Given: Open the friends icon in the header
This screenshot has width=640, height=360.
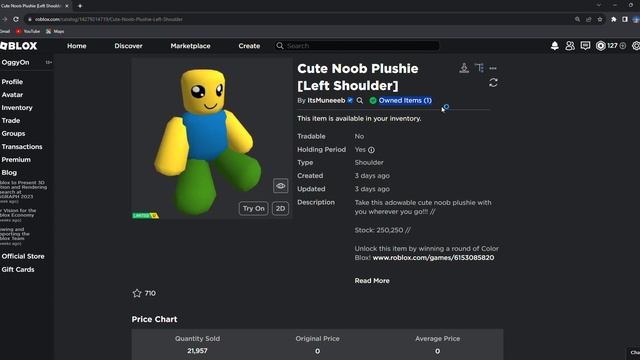Looking at the screenshot, I should click(x=570, y=46).
